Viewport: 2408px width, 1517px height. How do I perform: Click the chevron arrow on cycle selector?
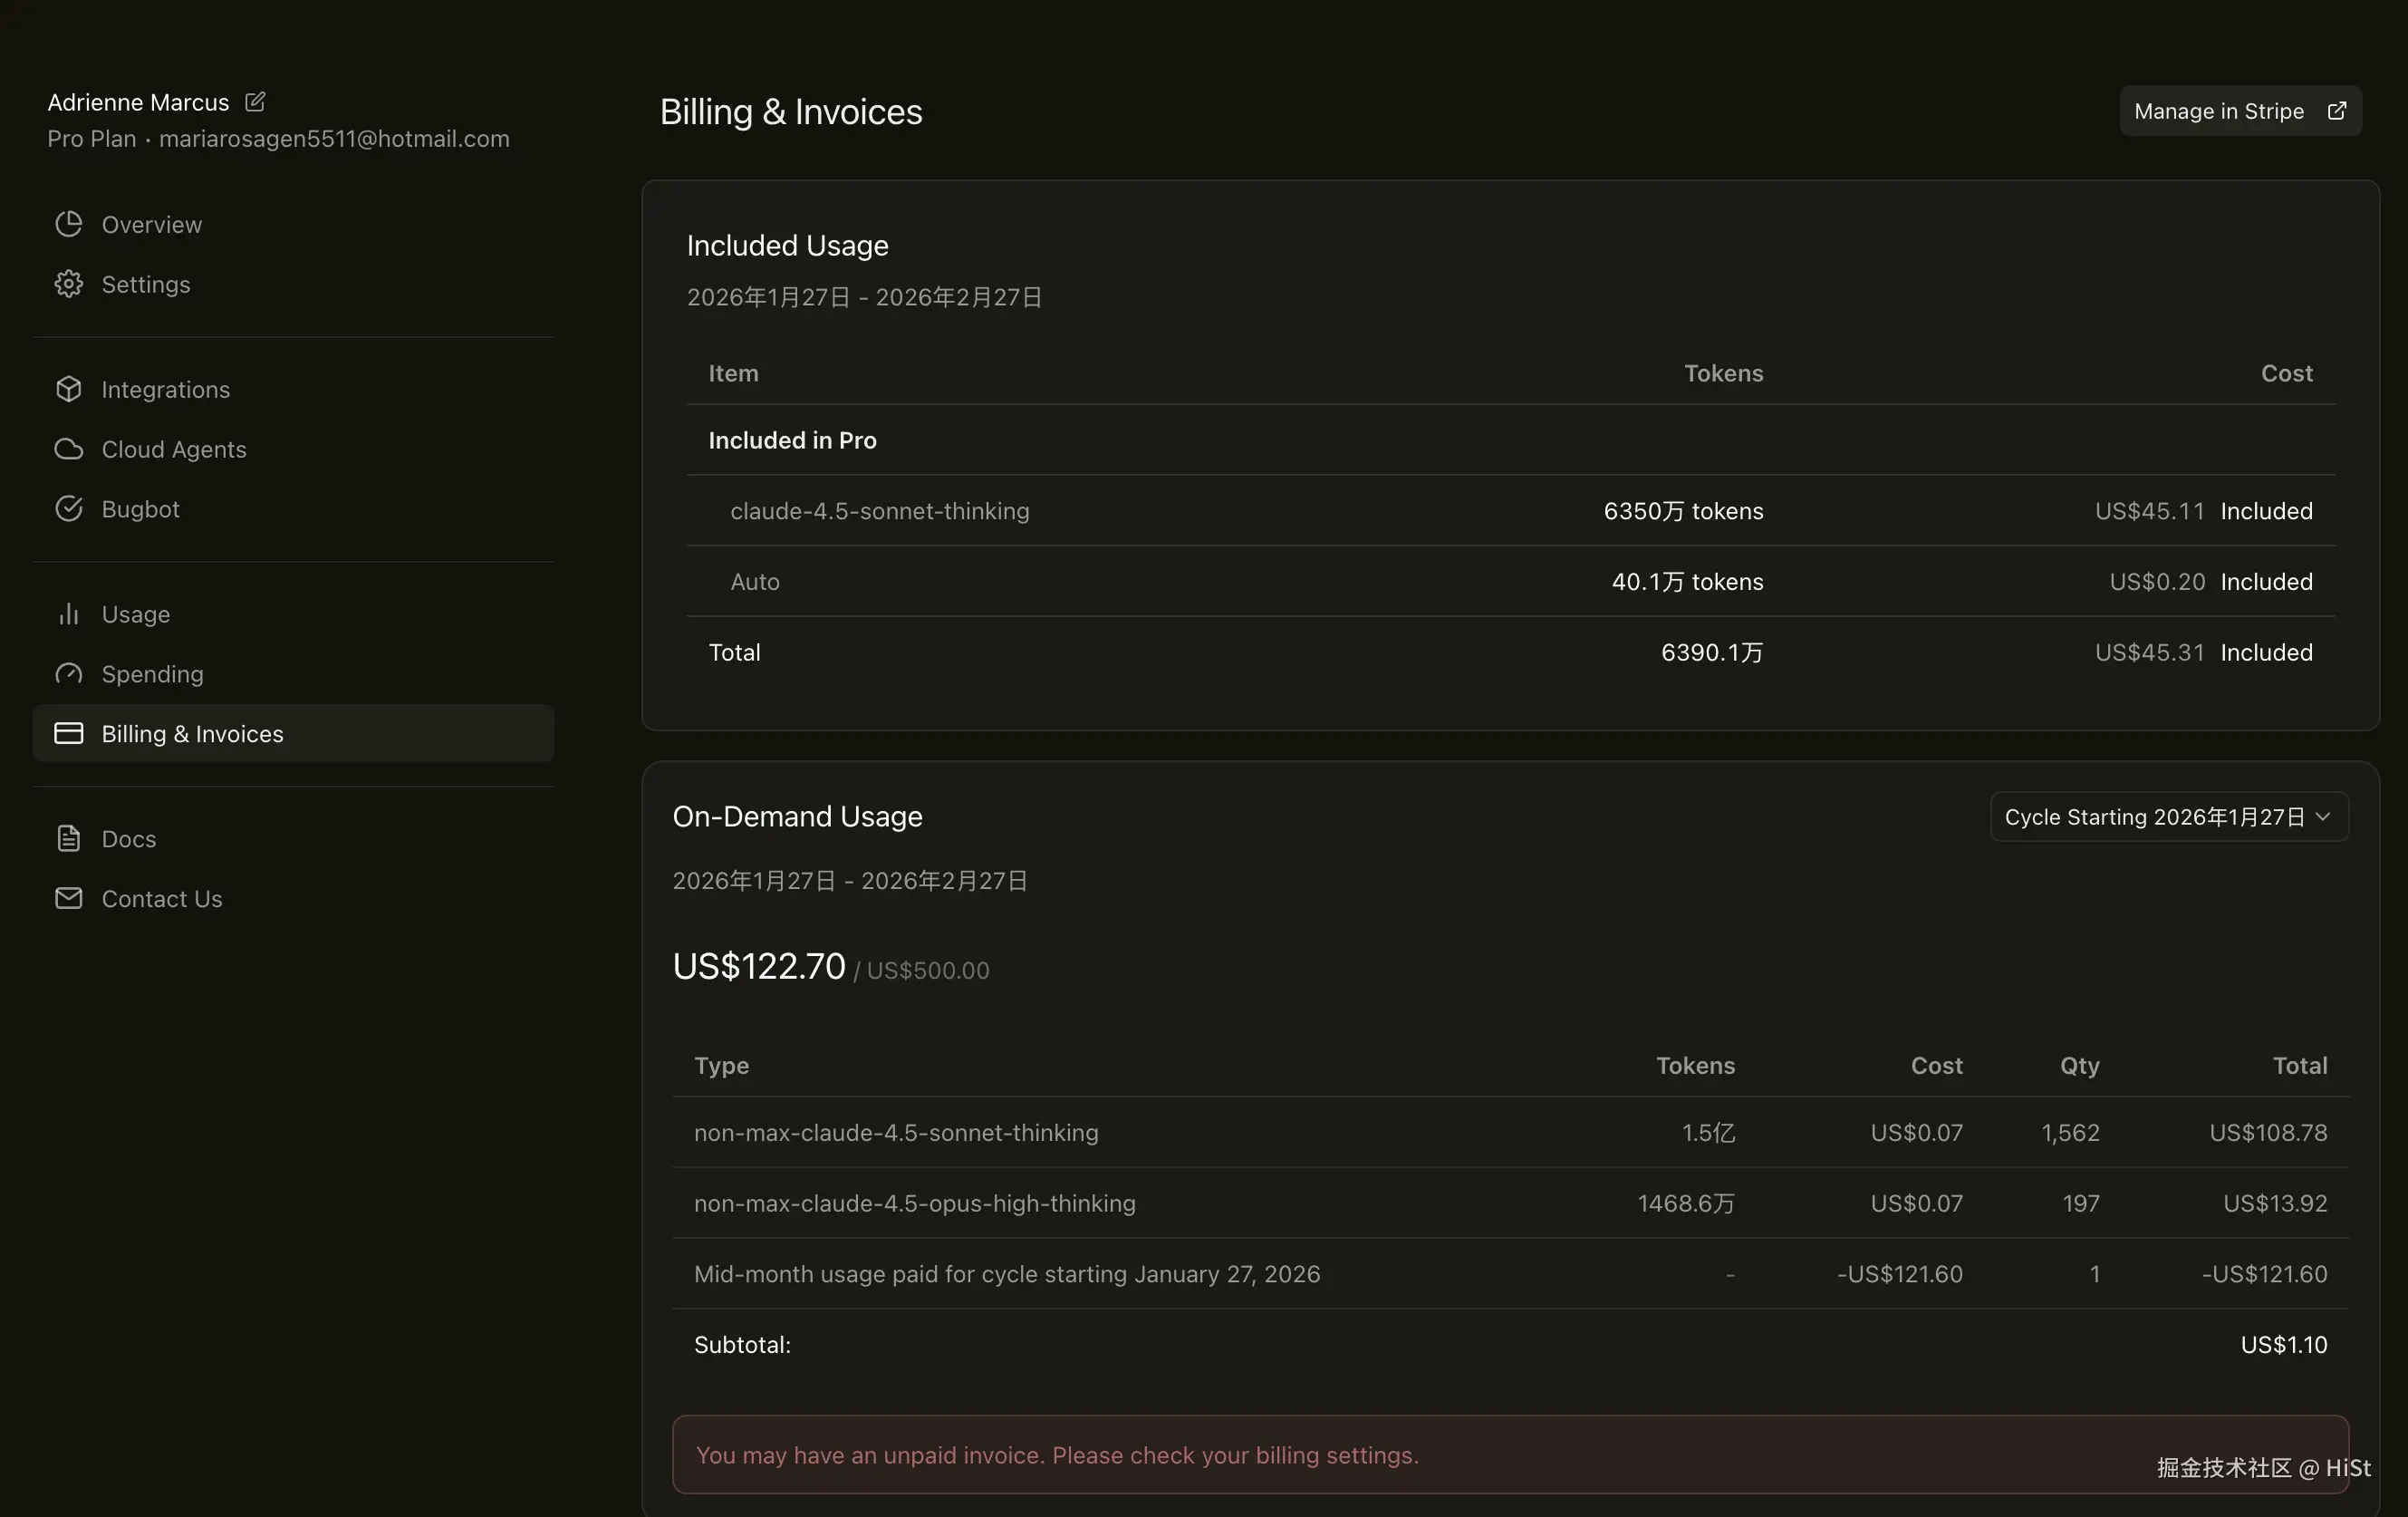click(x=2323, y=817)
